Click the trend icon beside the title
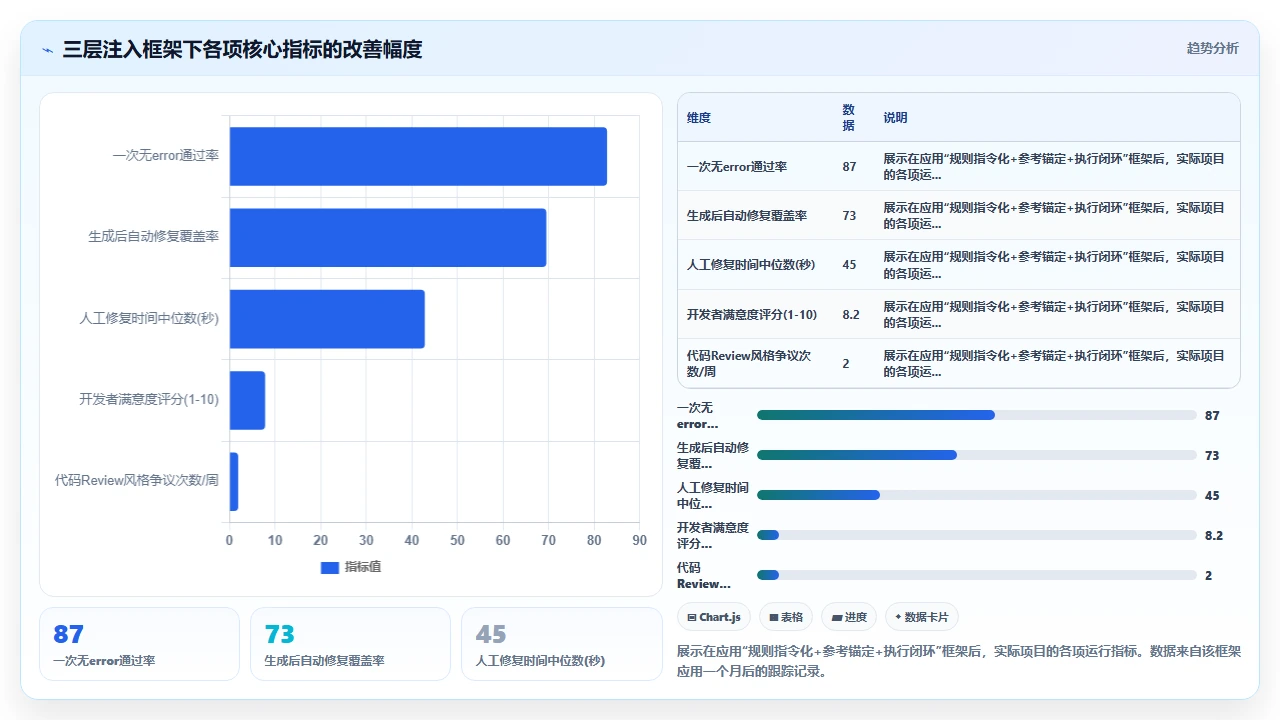Image resolution: width=1280 pixels, height=720 pixels. (48, 50)
